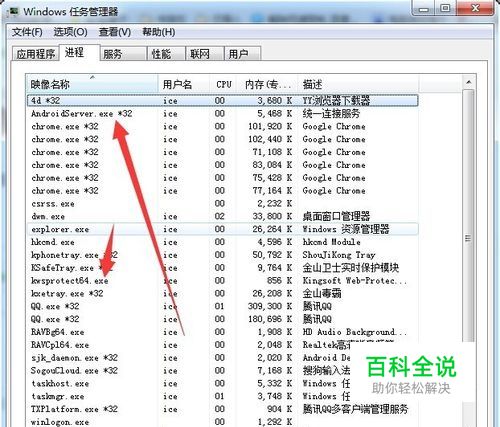Select the taskmgr.exe process
This screenshot has height=427, width=500.
[x=223, y=396]
